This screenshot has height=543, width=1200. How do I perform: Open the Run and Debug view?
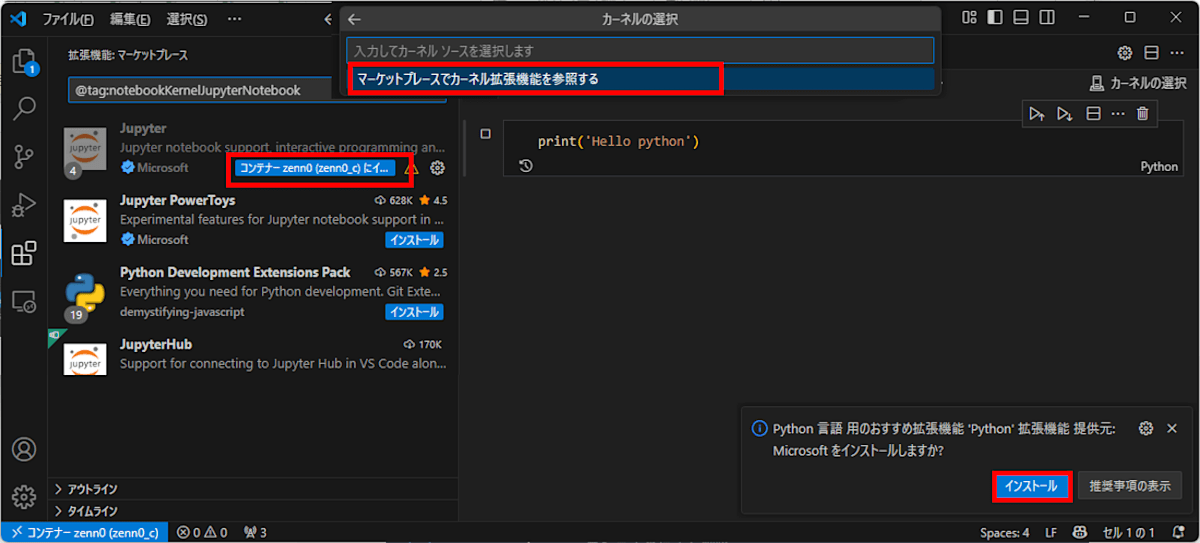pos(23,205)
